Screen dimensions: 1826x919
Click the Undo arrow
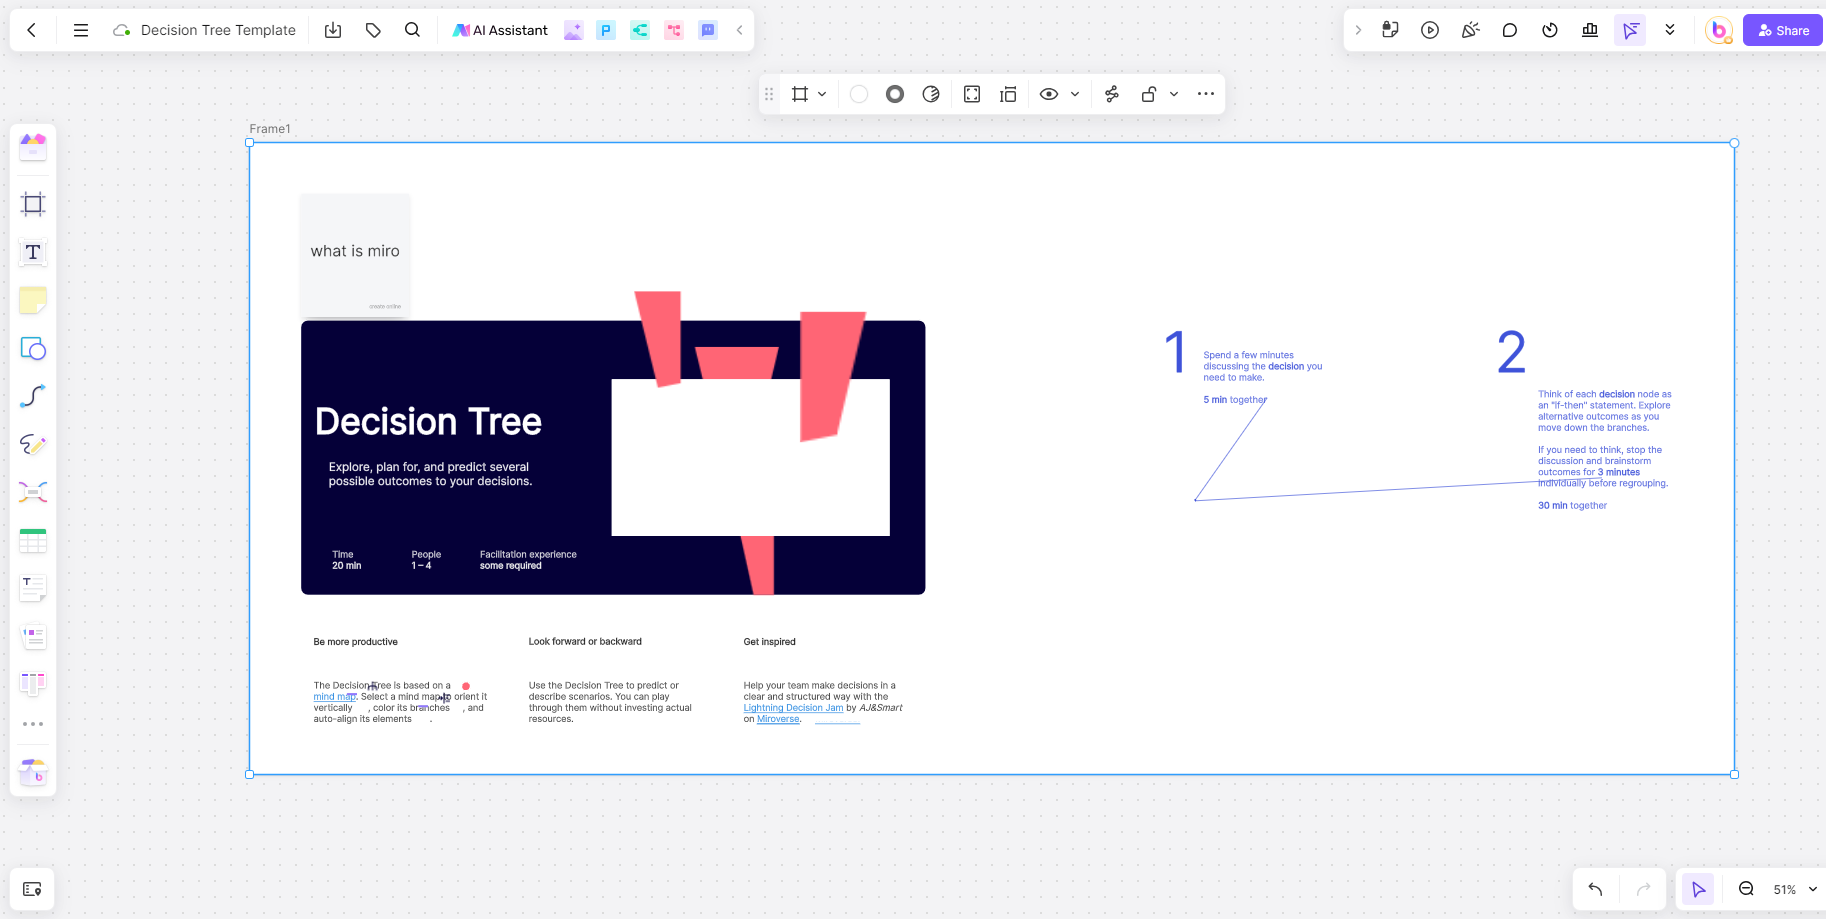coord(1595,889)
